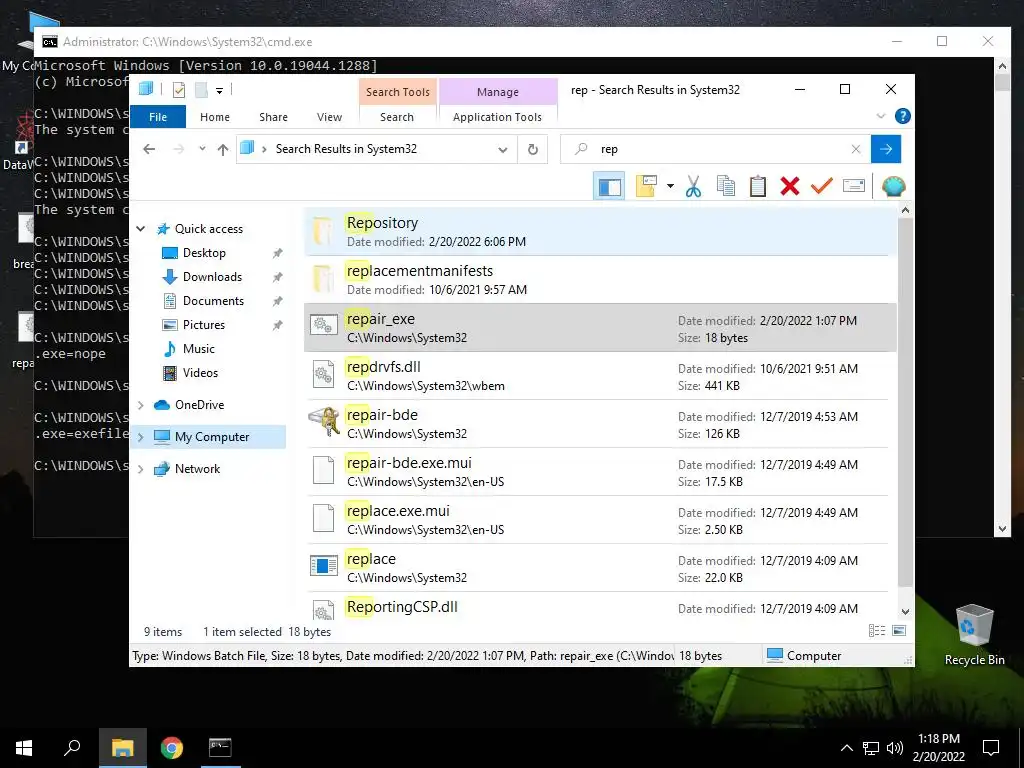
Task: Select the replacementmanifests folder result
Action: pos(600,280)
